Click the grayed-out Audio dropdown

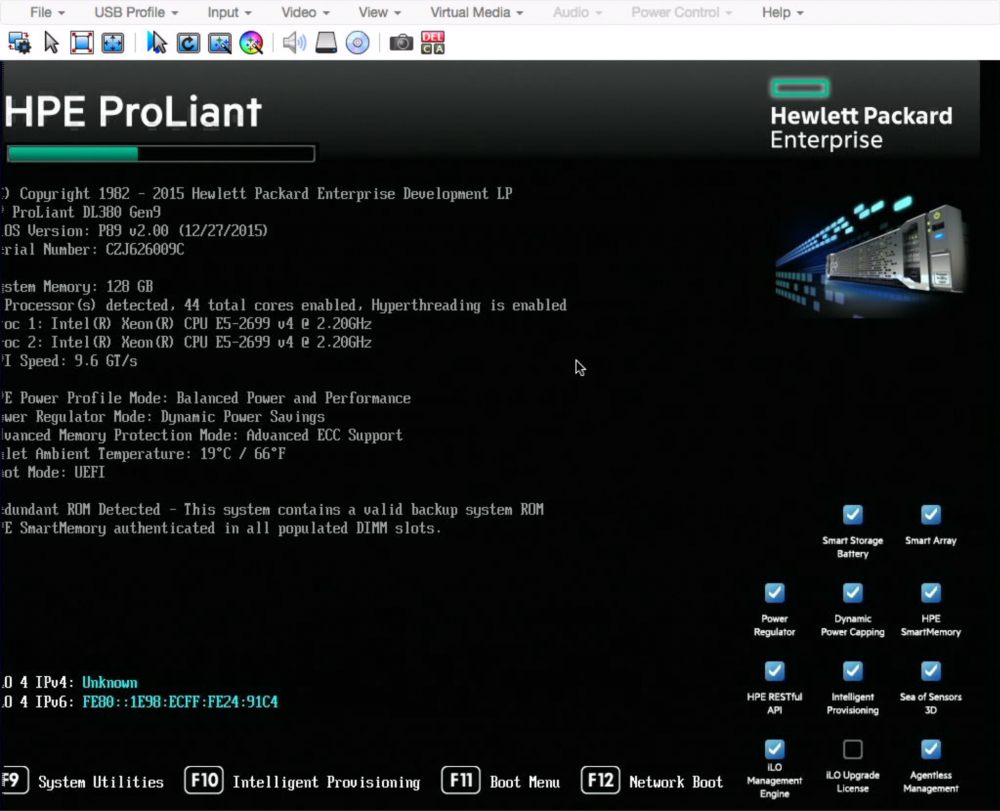(577, 12)
